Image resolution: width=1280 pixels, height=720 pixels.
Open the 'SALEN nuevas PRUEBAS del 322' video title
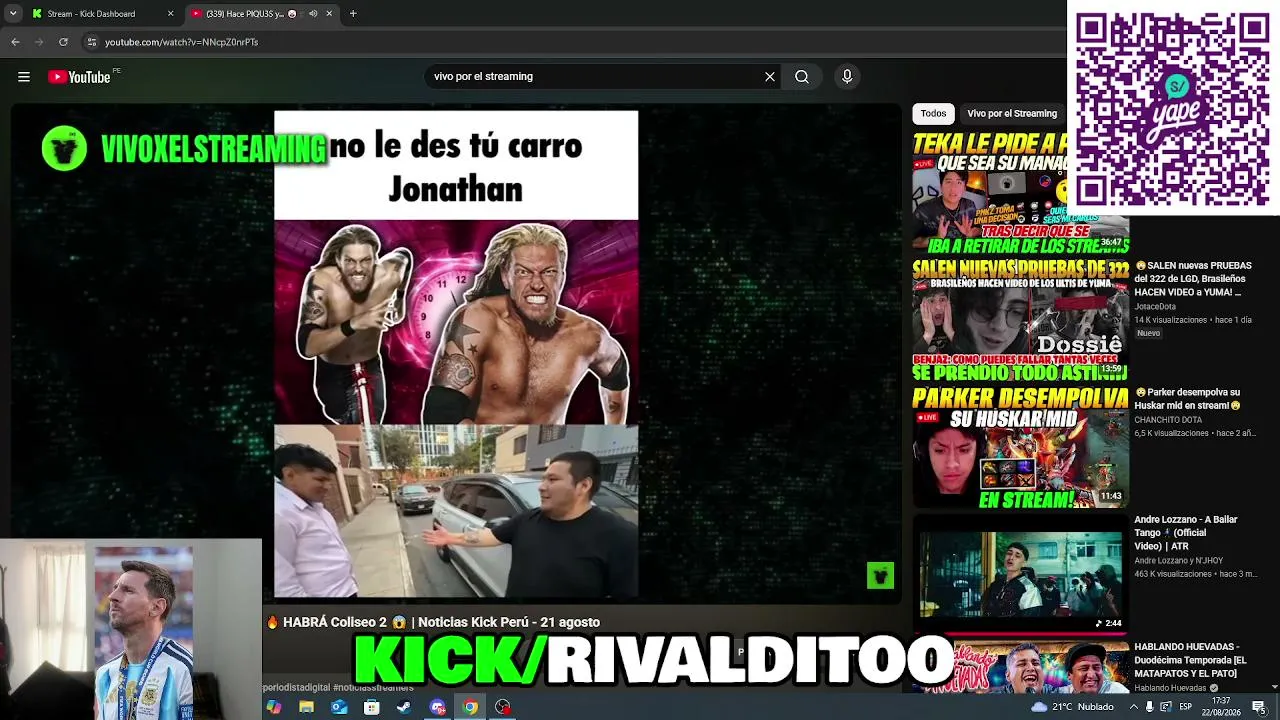1193,279
